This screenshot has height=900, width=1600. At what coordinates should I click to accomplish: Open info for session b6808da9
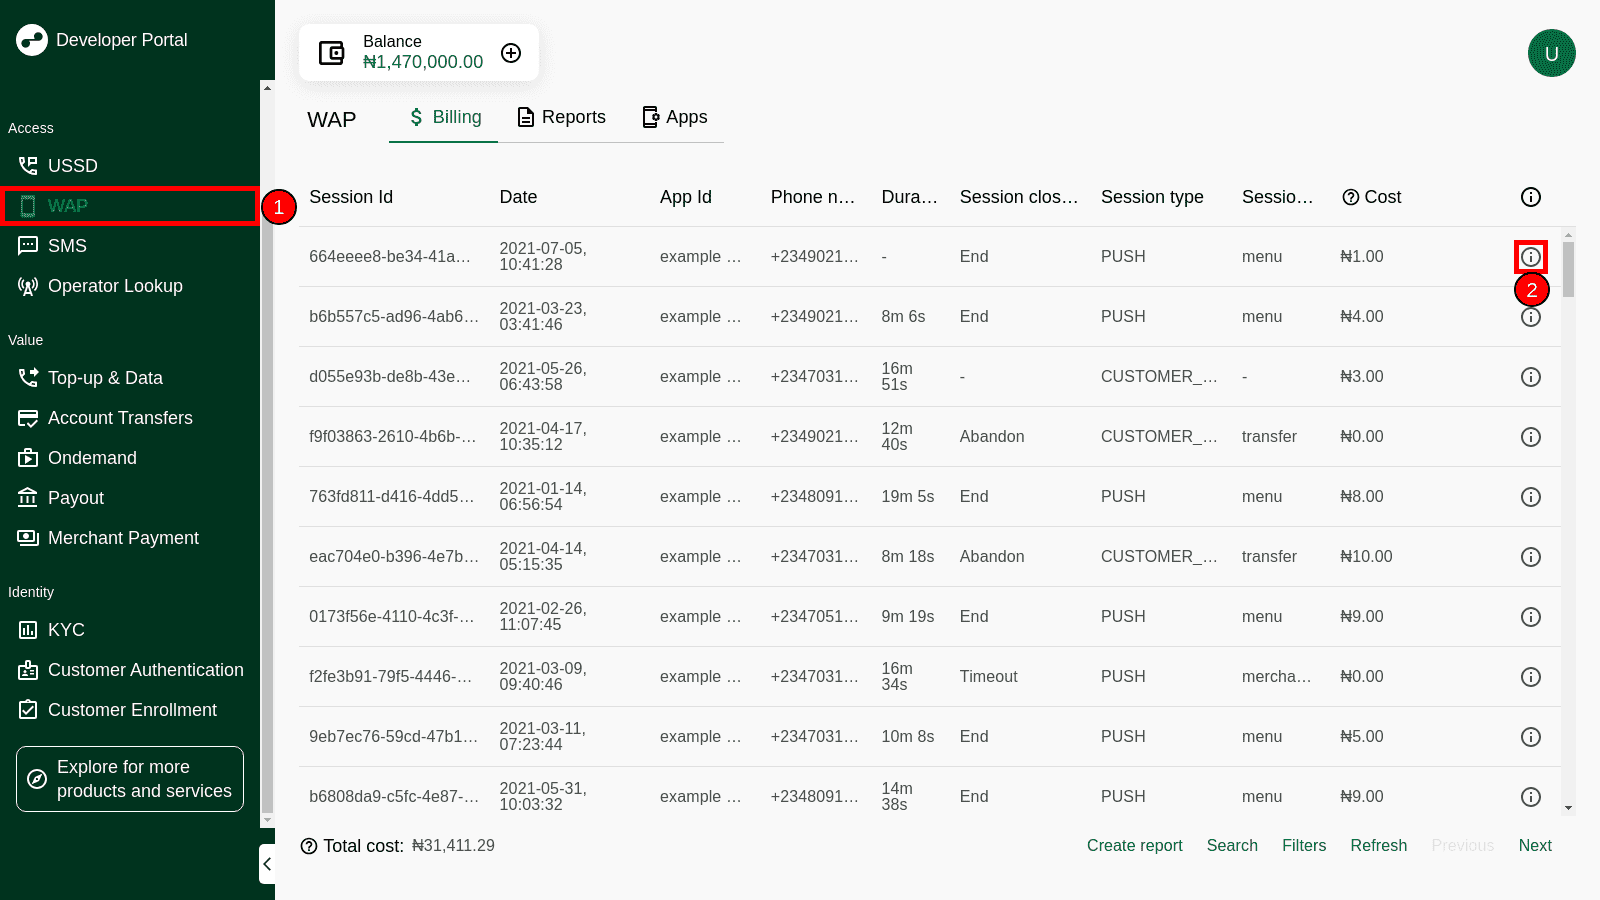(x=1530, y=797)
